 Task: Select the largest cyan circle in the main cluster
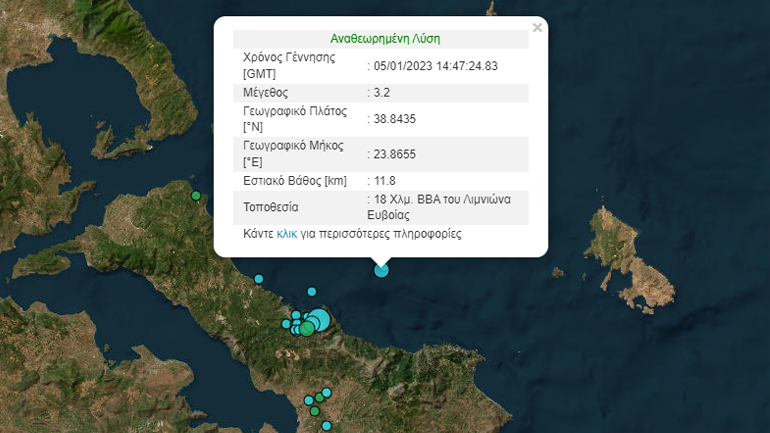pos(321,320)
